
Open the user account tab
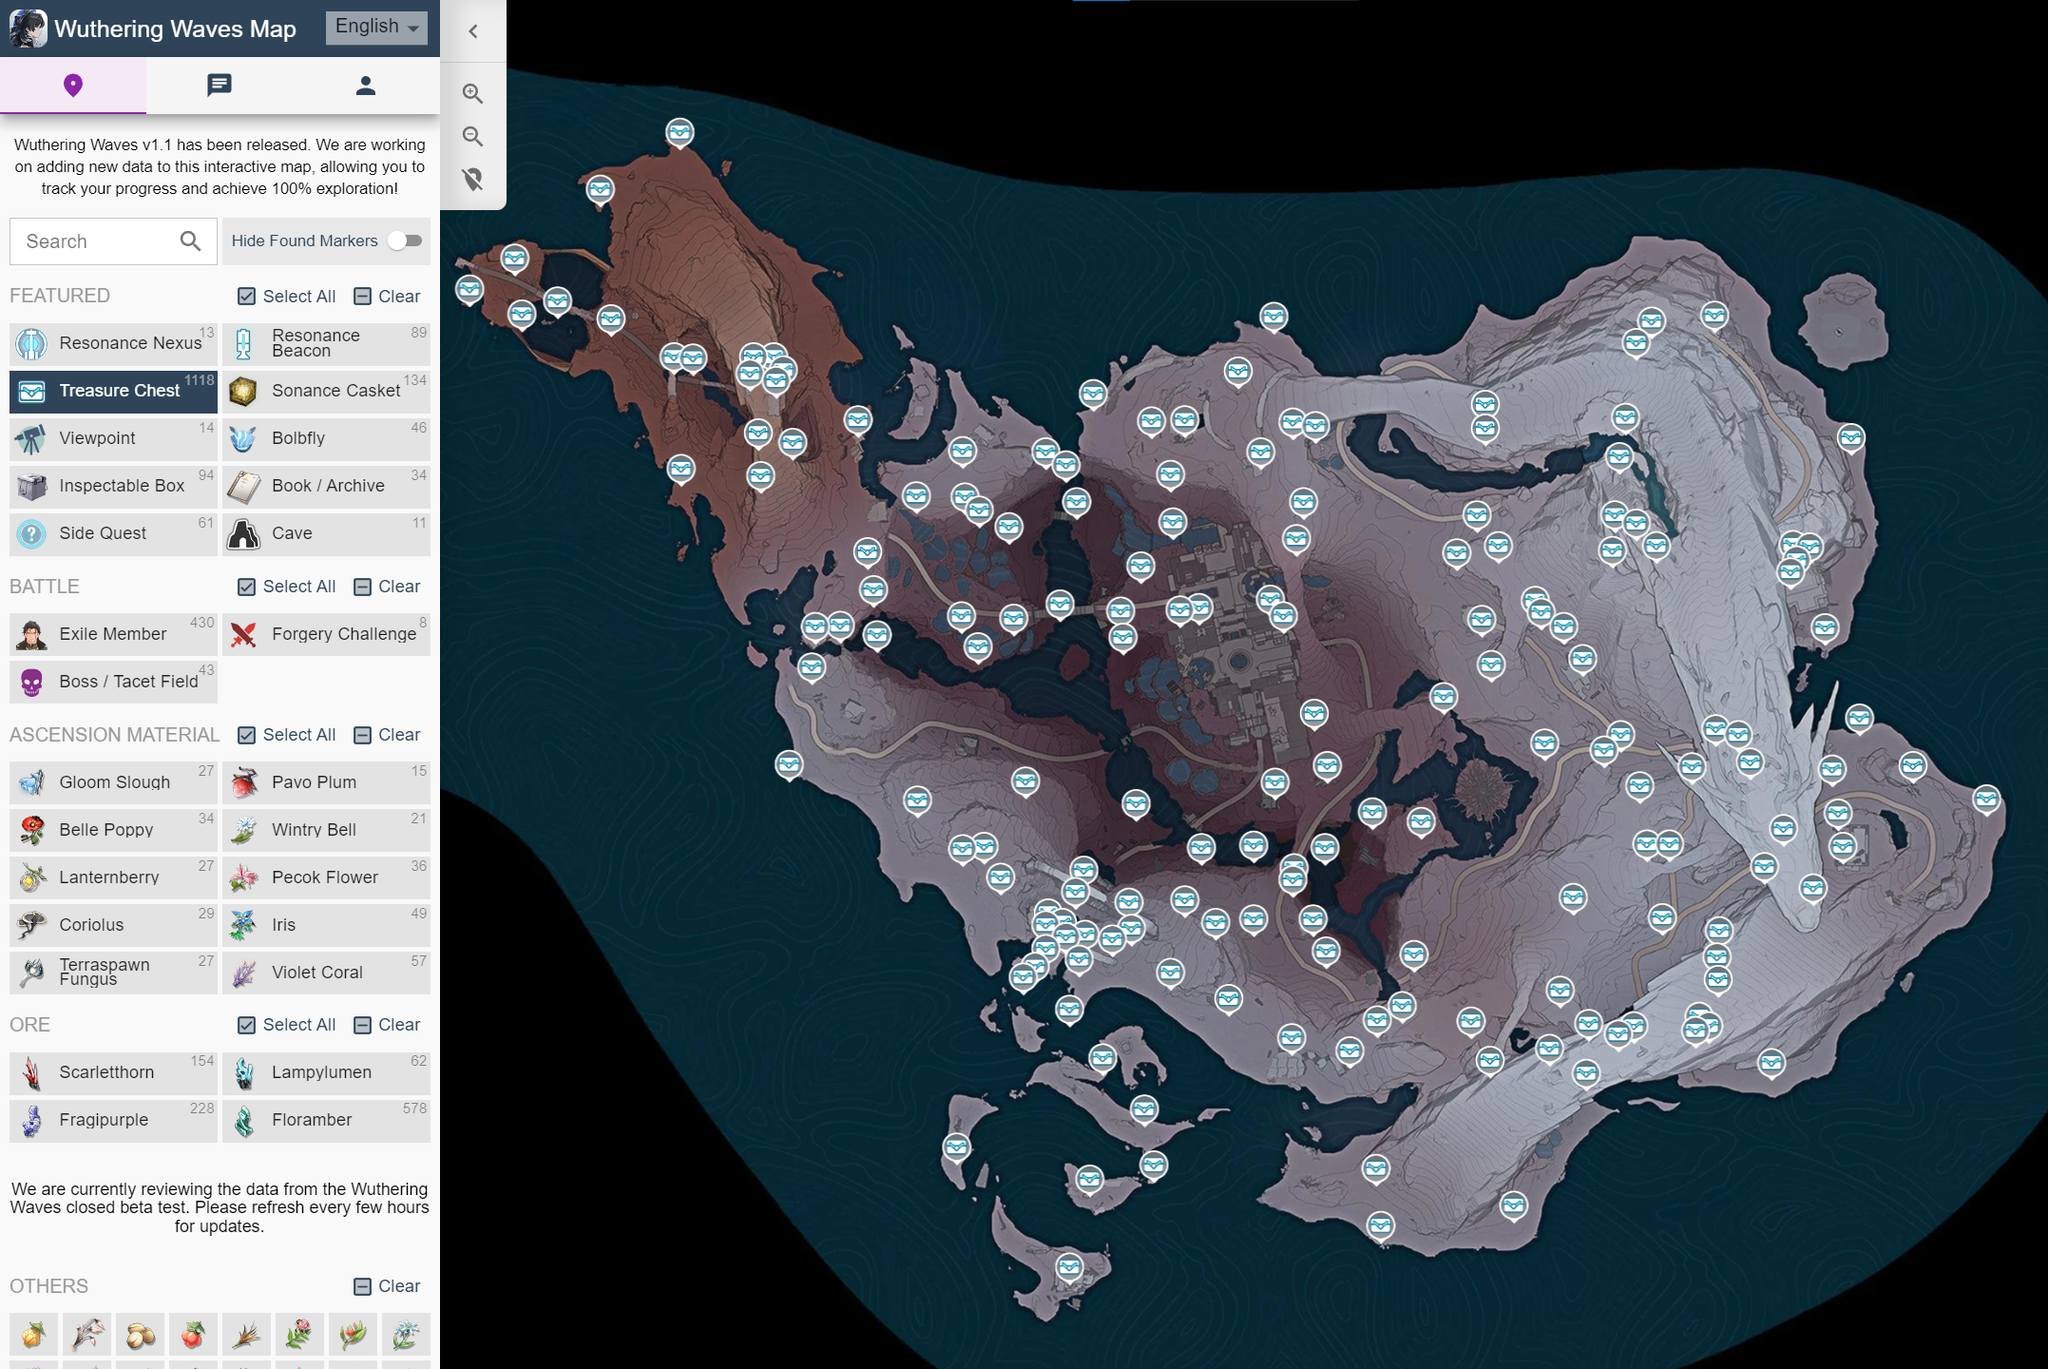point(366,85)
